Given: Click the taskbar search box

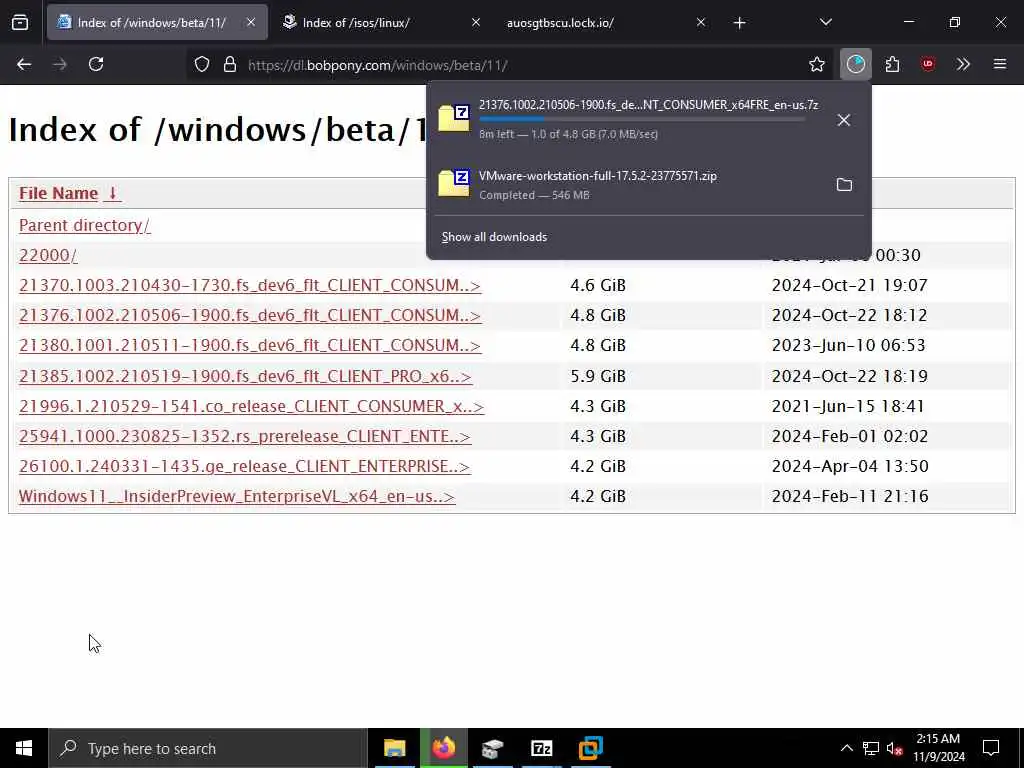Looking at the screenshot, I should click(208, 748).
